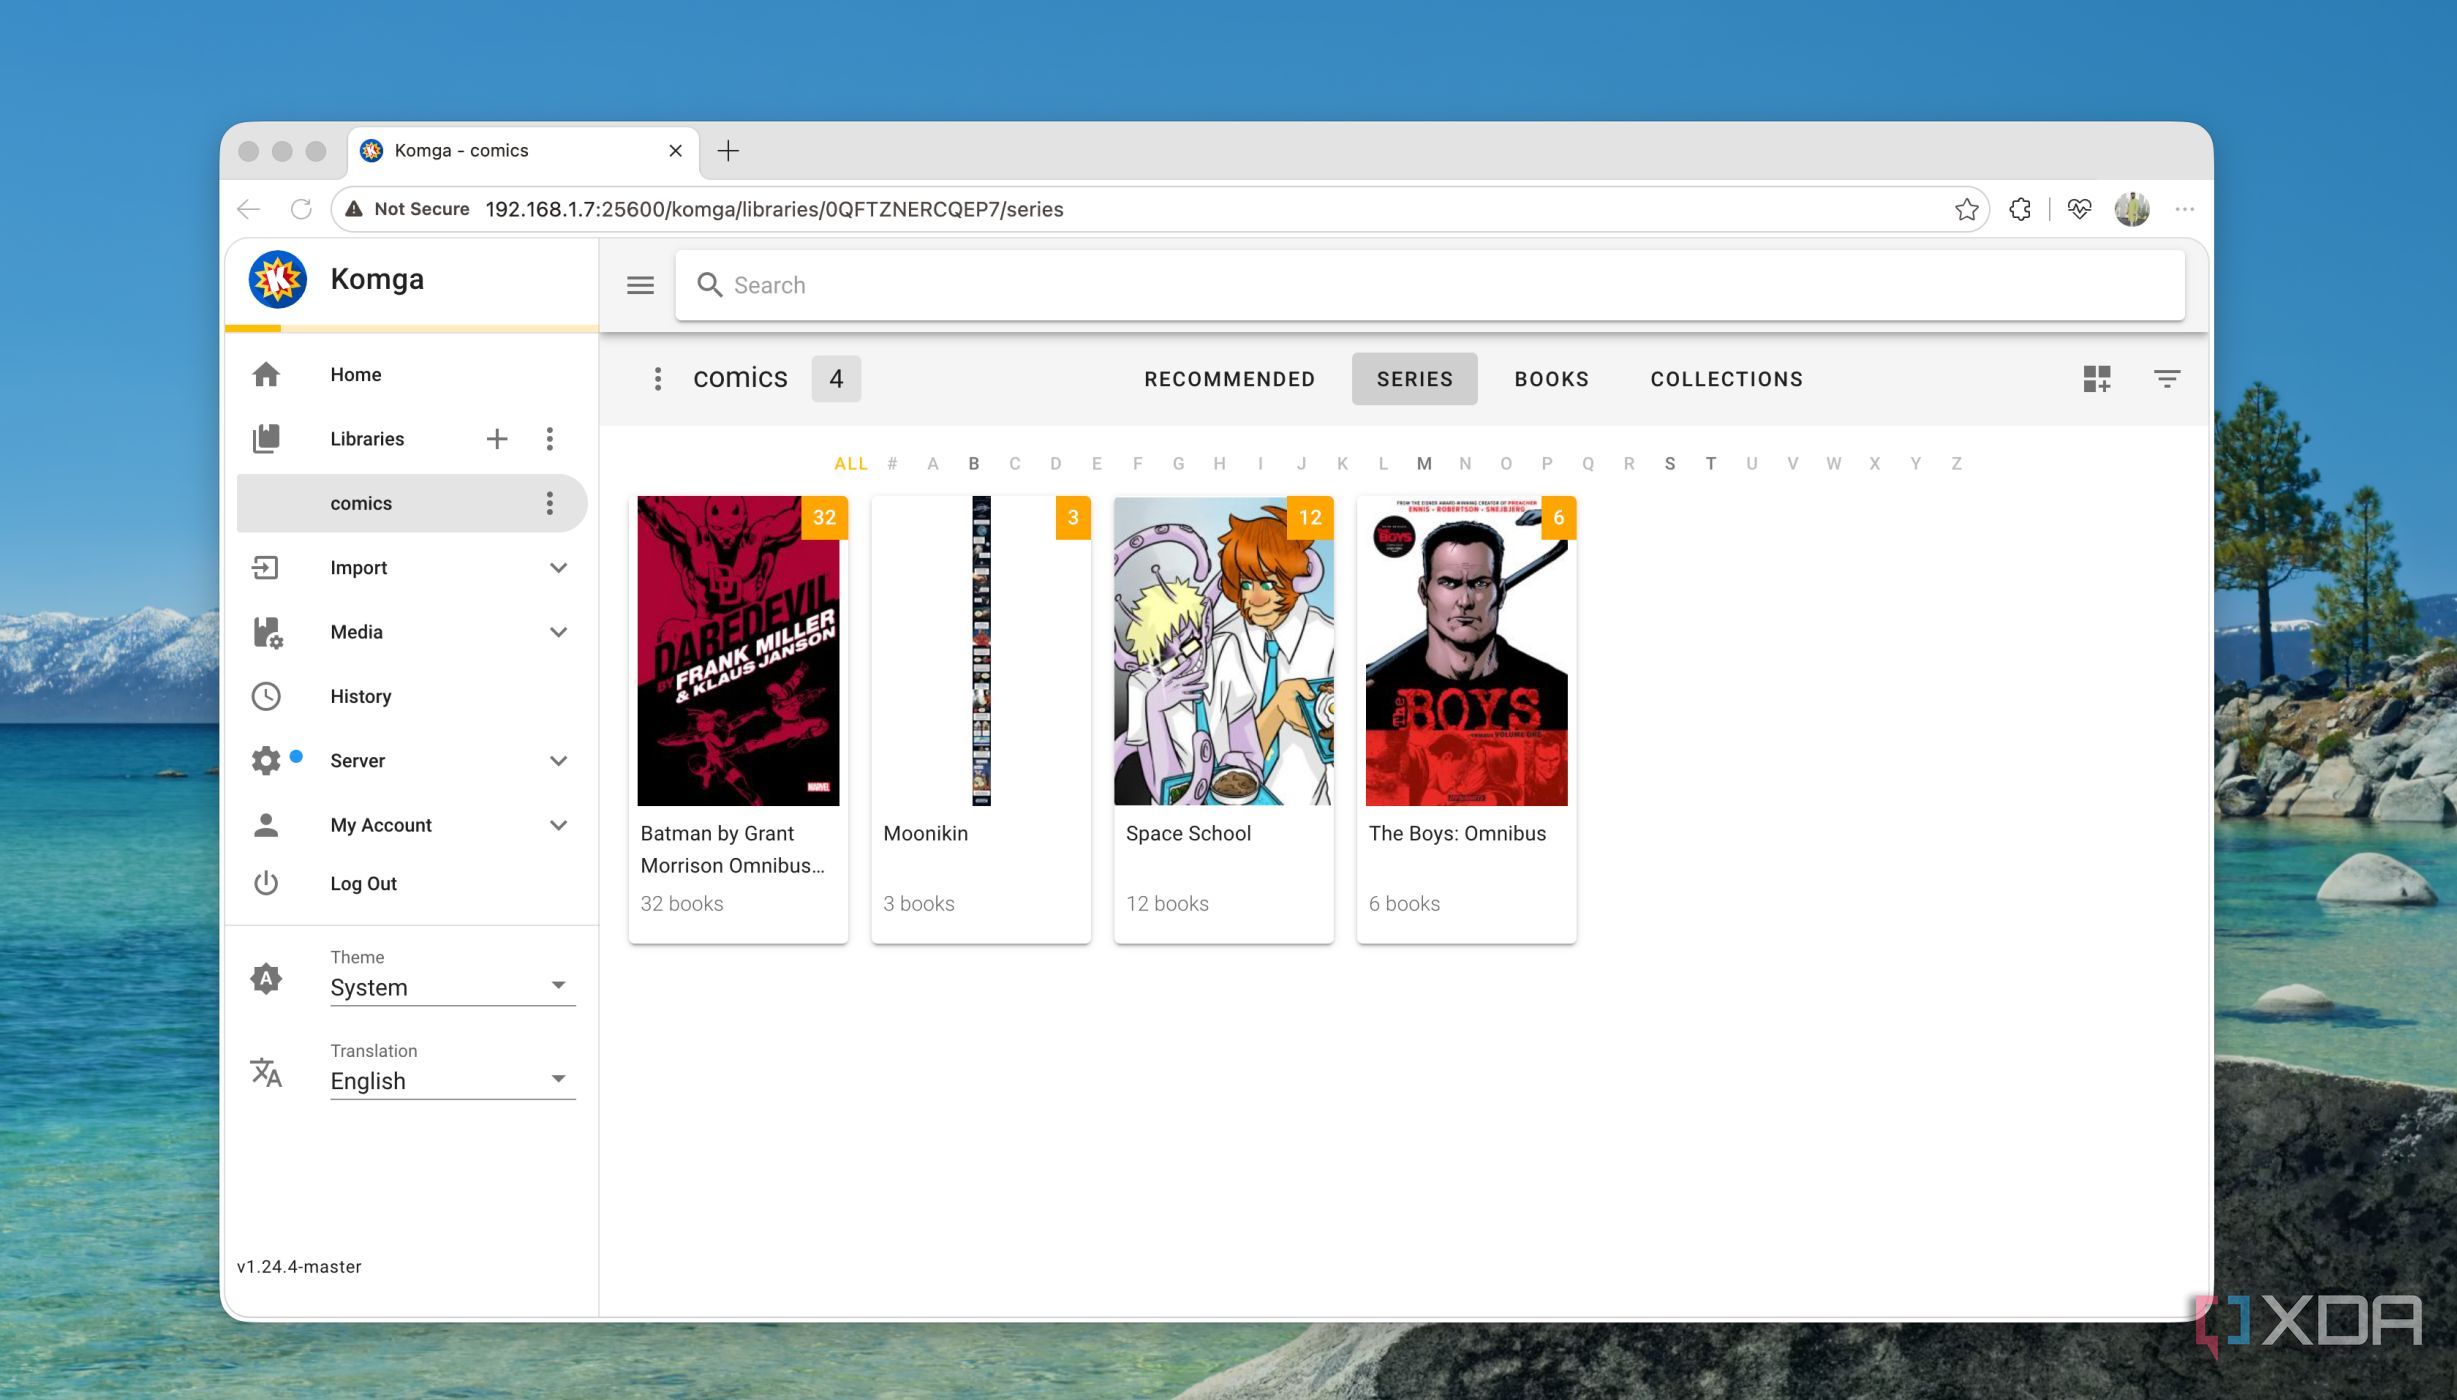Click inside the Search field

[x=1429, y=285]
